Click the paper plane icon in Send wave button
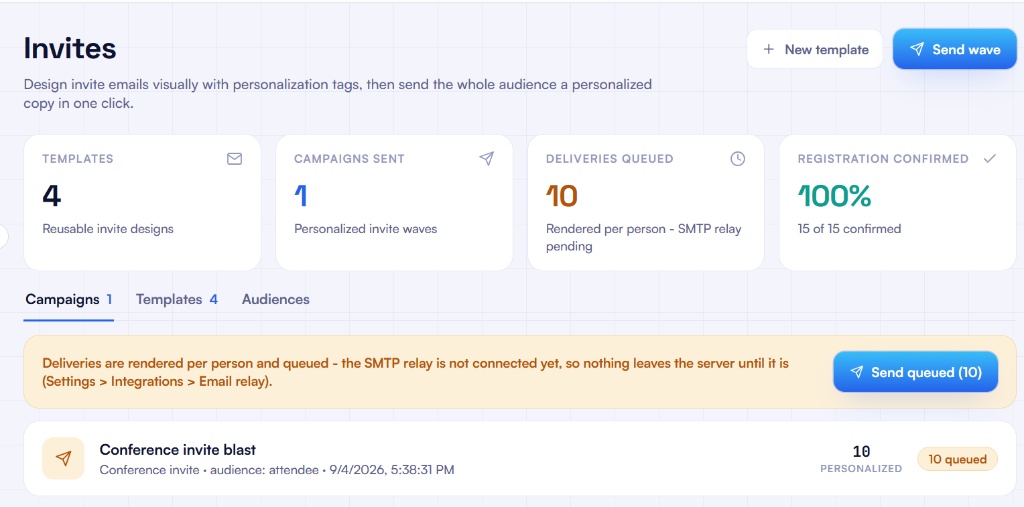Viewport: 1024px width, 507px height. click(x=917, y=49)
